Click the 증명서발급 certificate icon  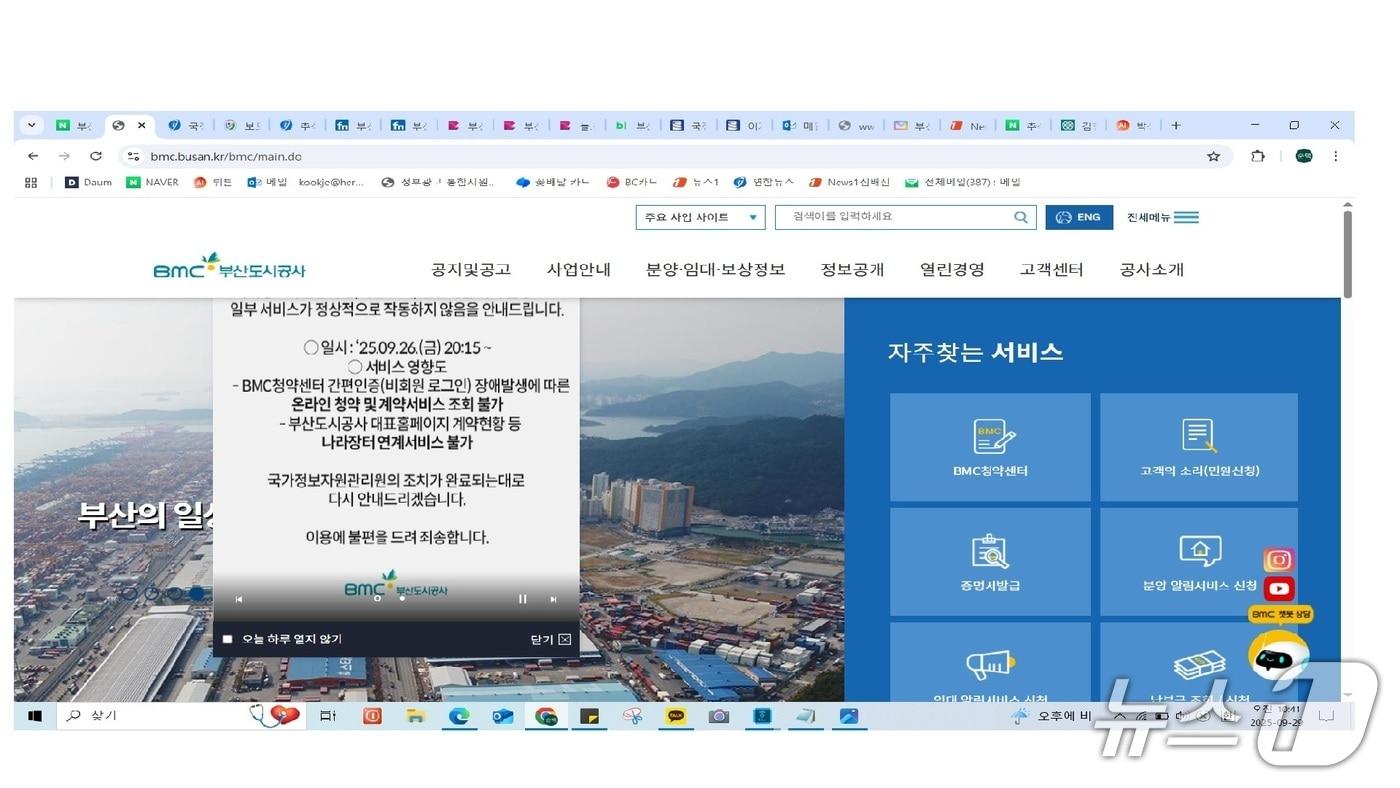[x=989, y=561]
